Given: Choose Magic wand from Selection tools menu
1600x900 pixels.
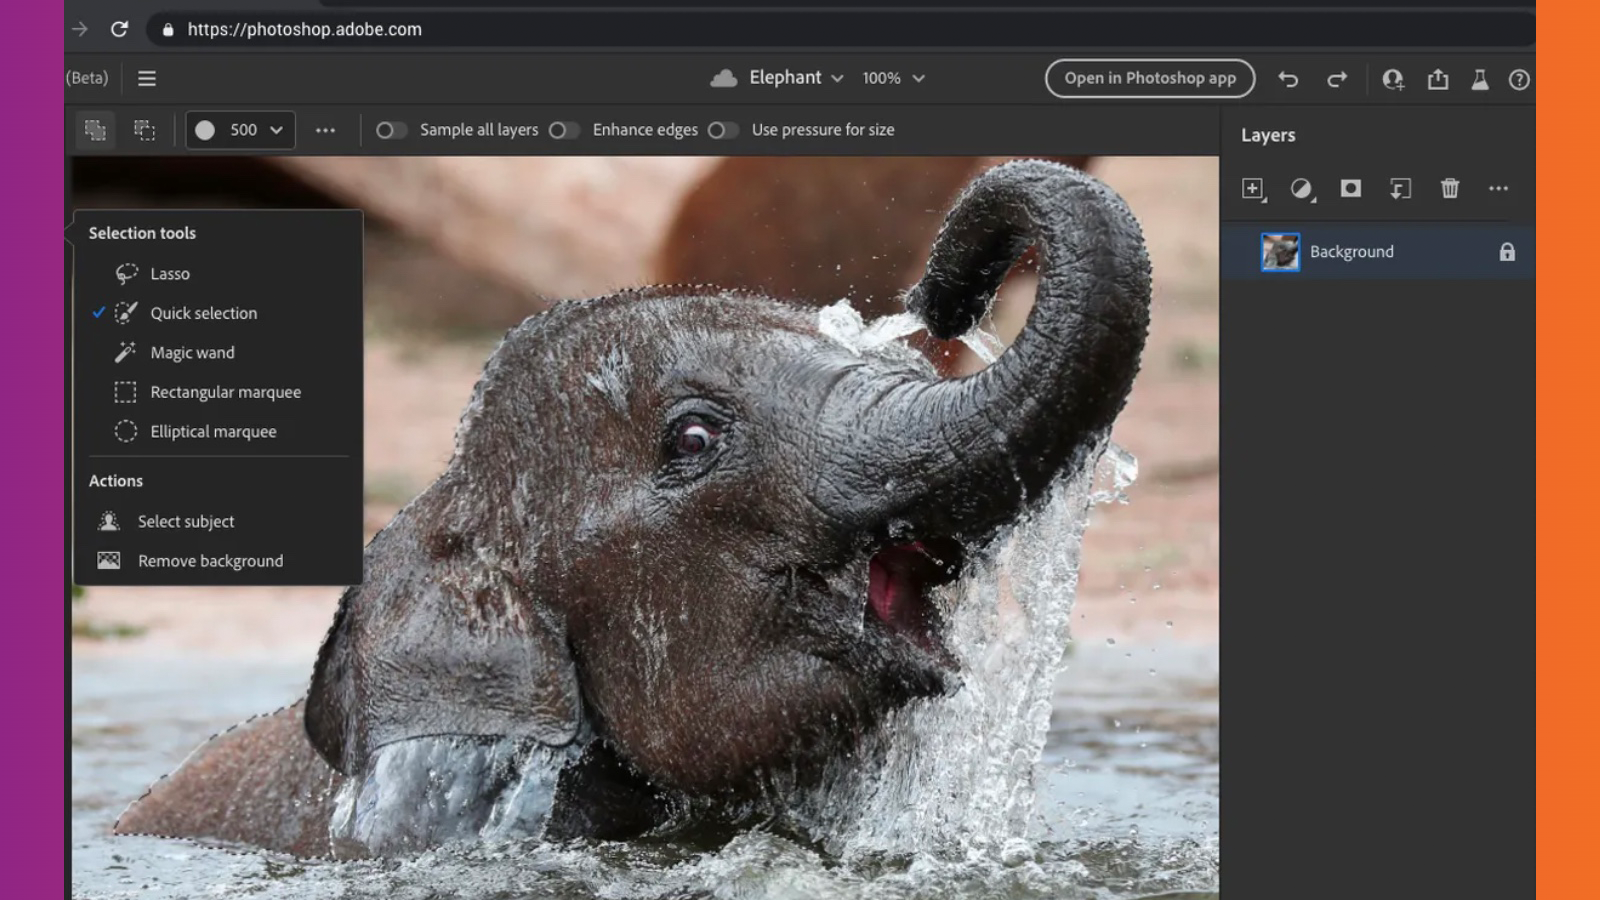Looking at the screenshot, I should coord(191,352).
